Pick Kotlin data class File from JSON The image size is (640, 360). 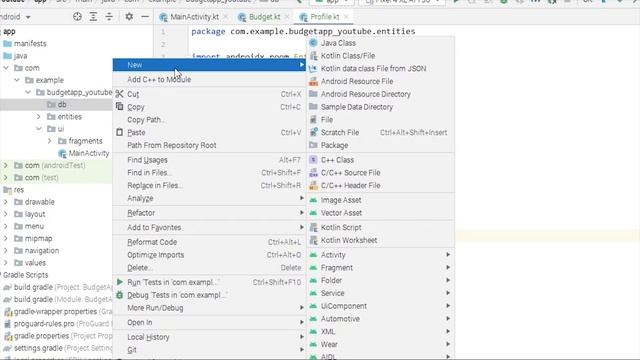tap(373, 68)
